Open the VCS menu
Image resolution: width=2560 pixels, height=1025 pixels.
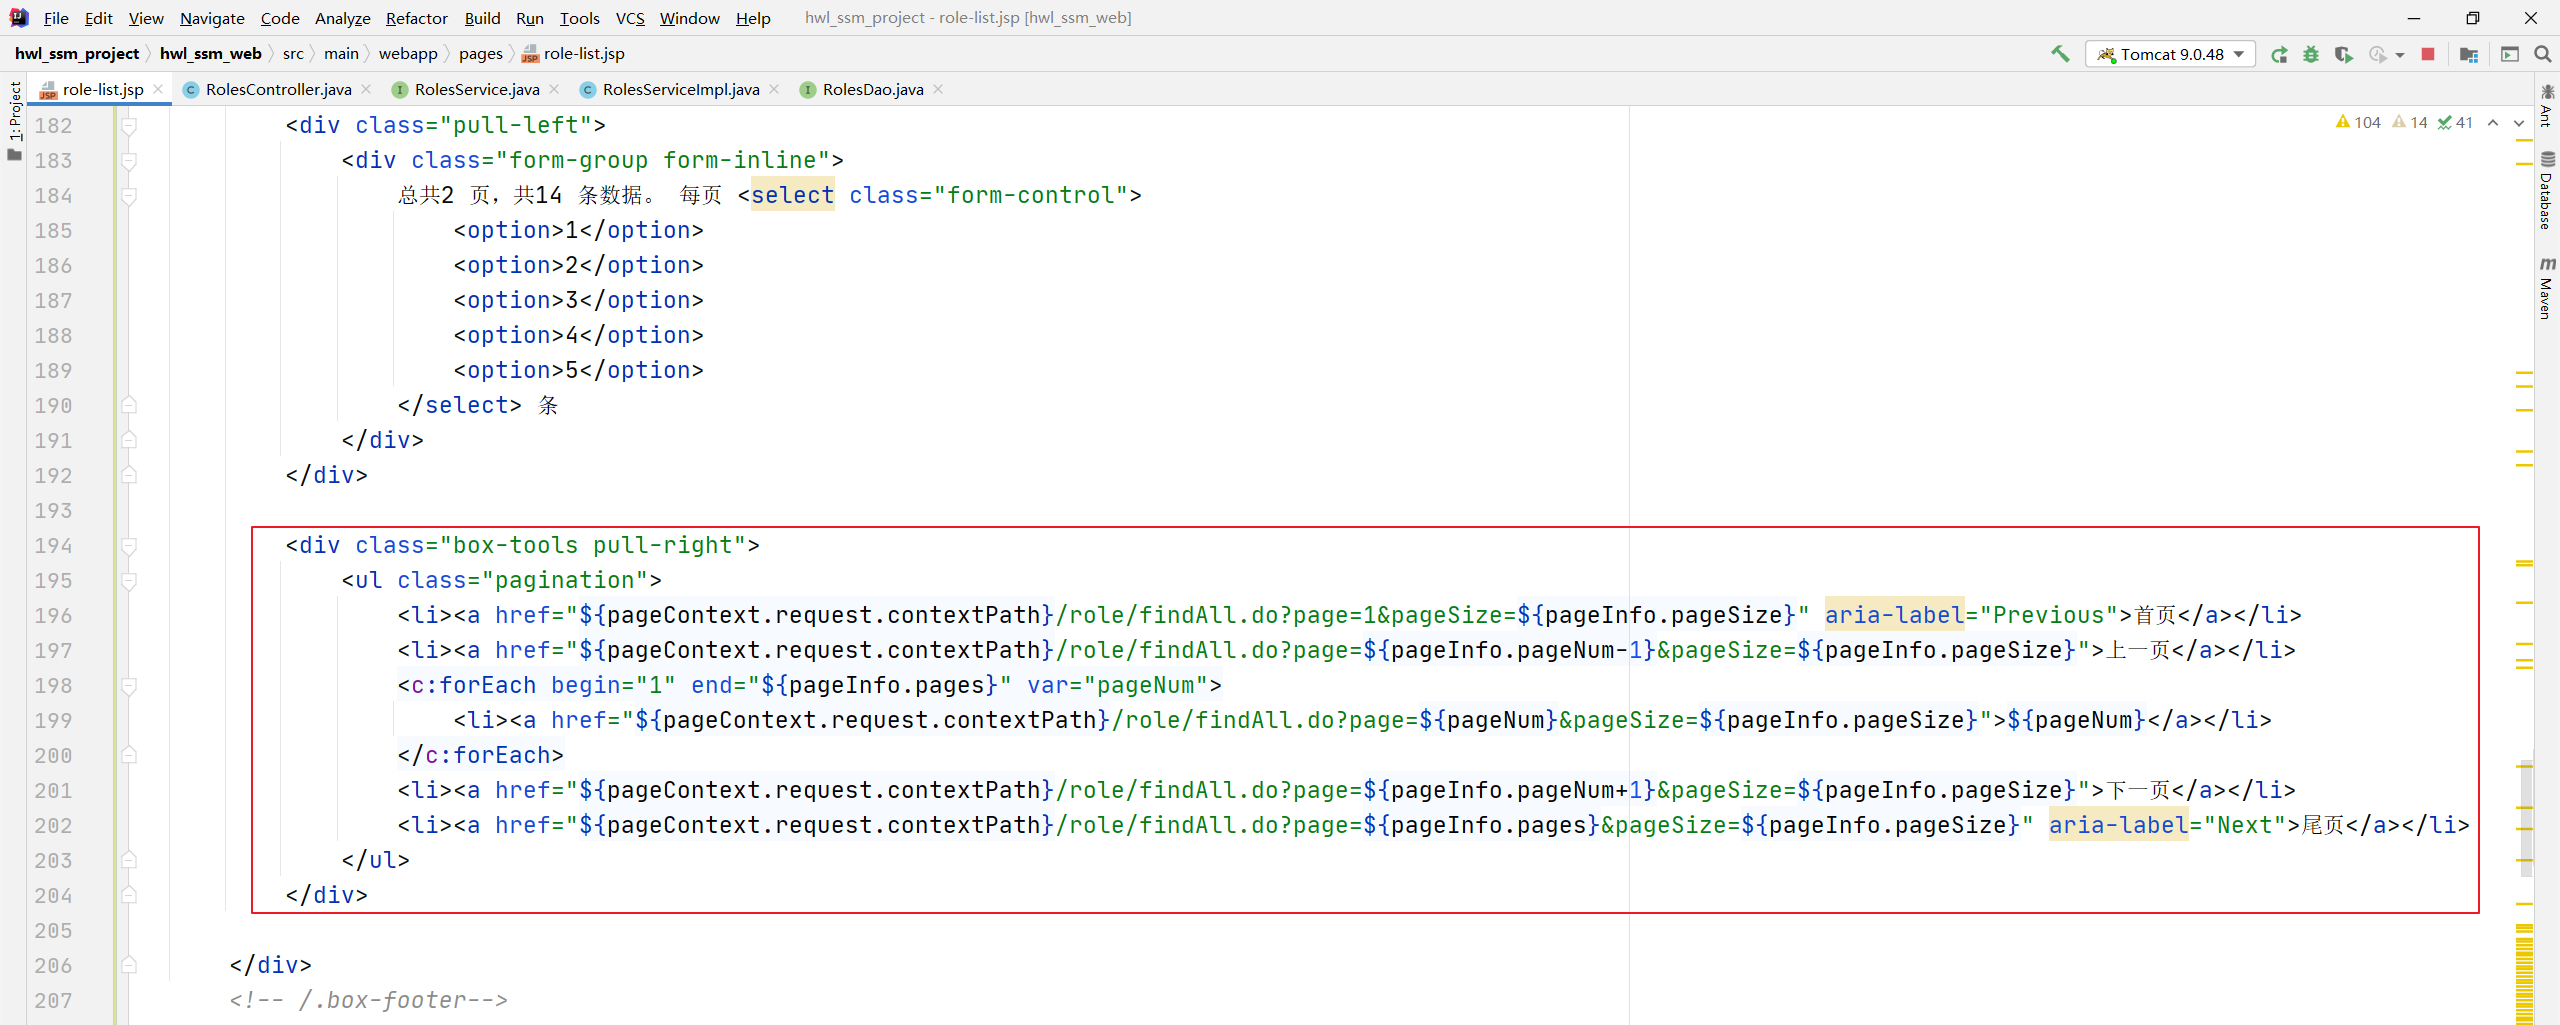[630, 18]
